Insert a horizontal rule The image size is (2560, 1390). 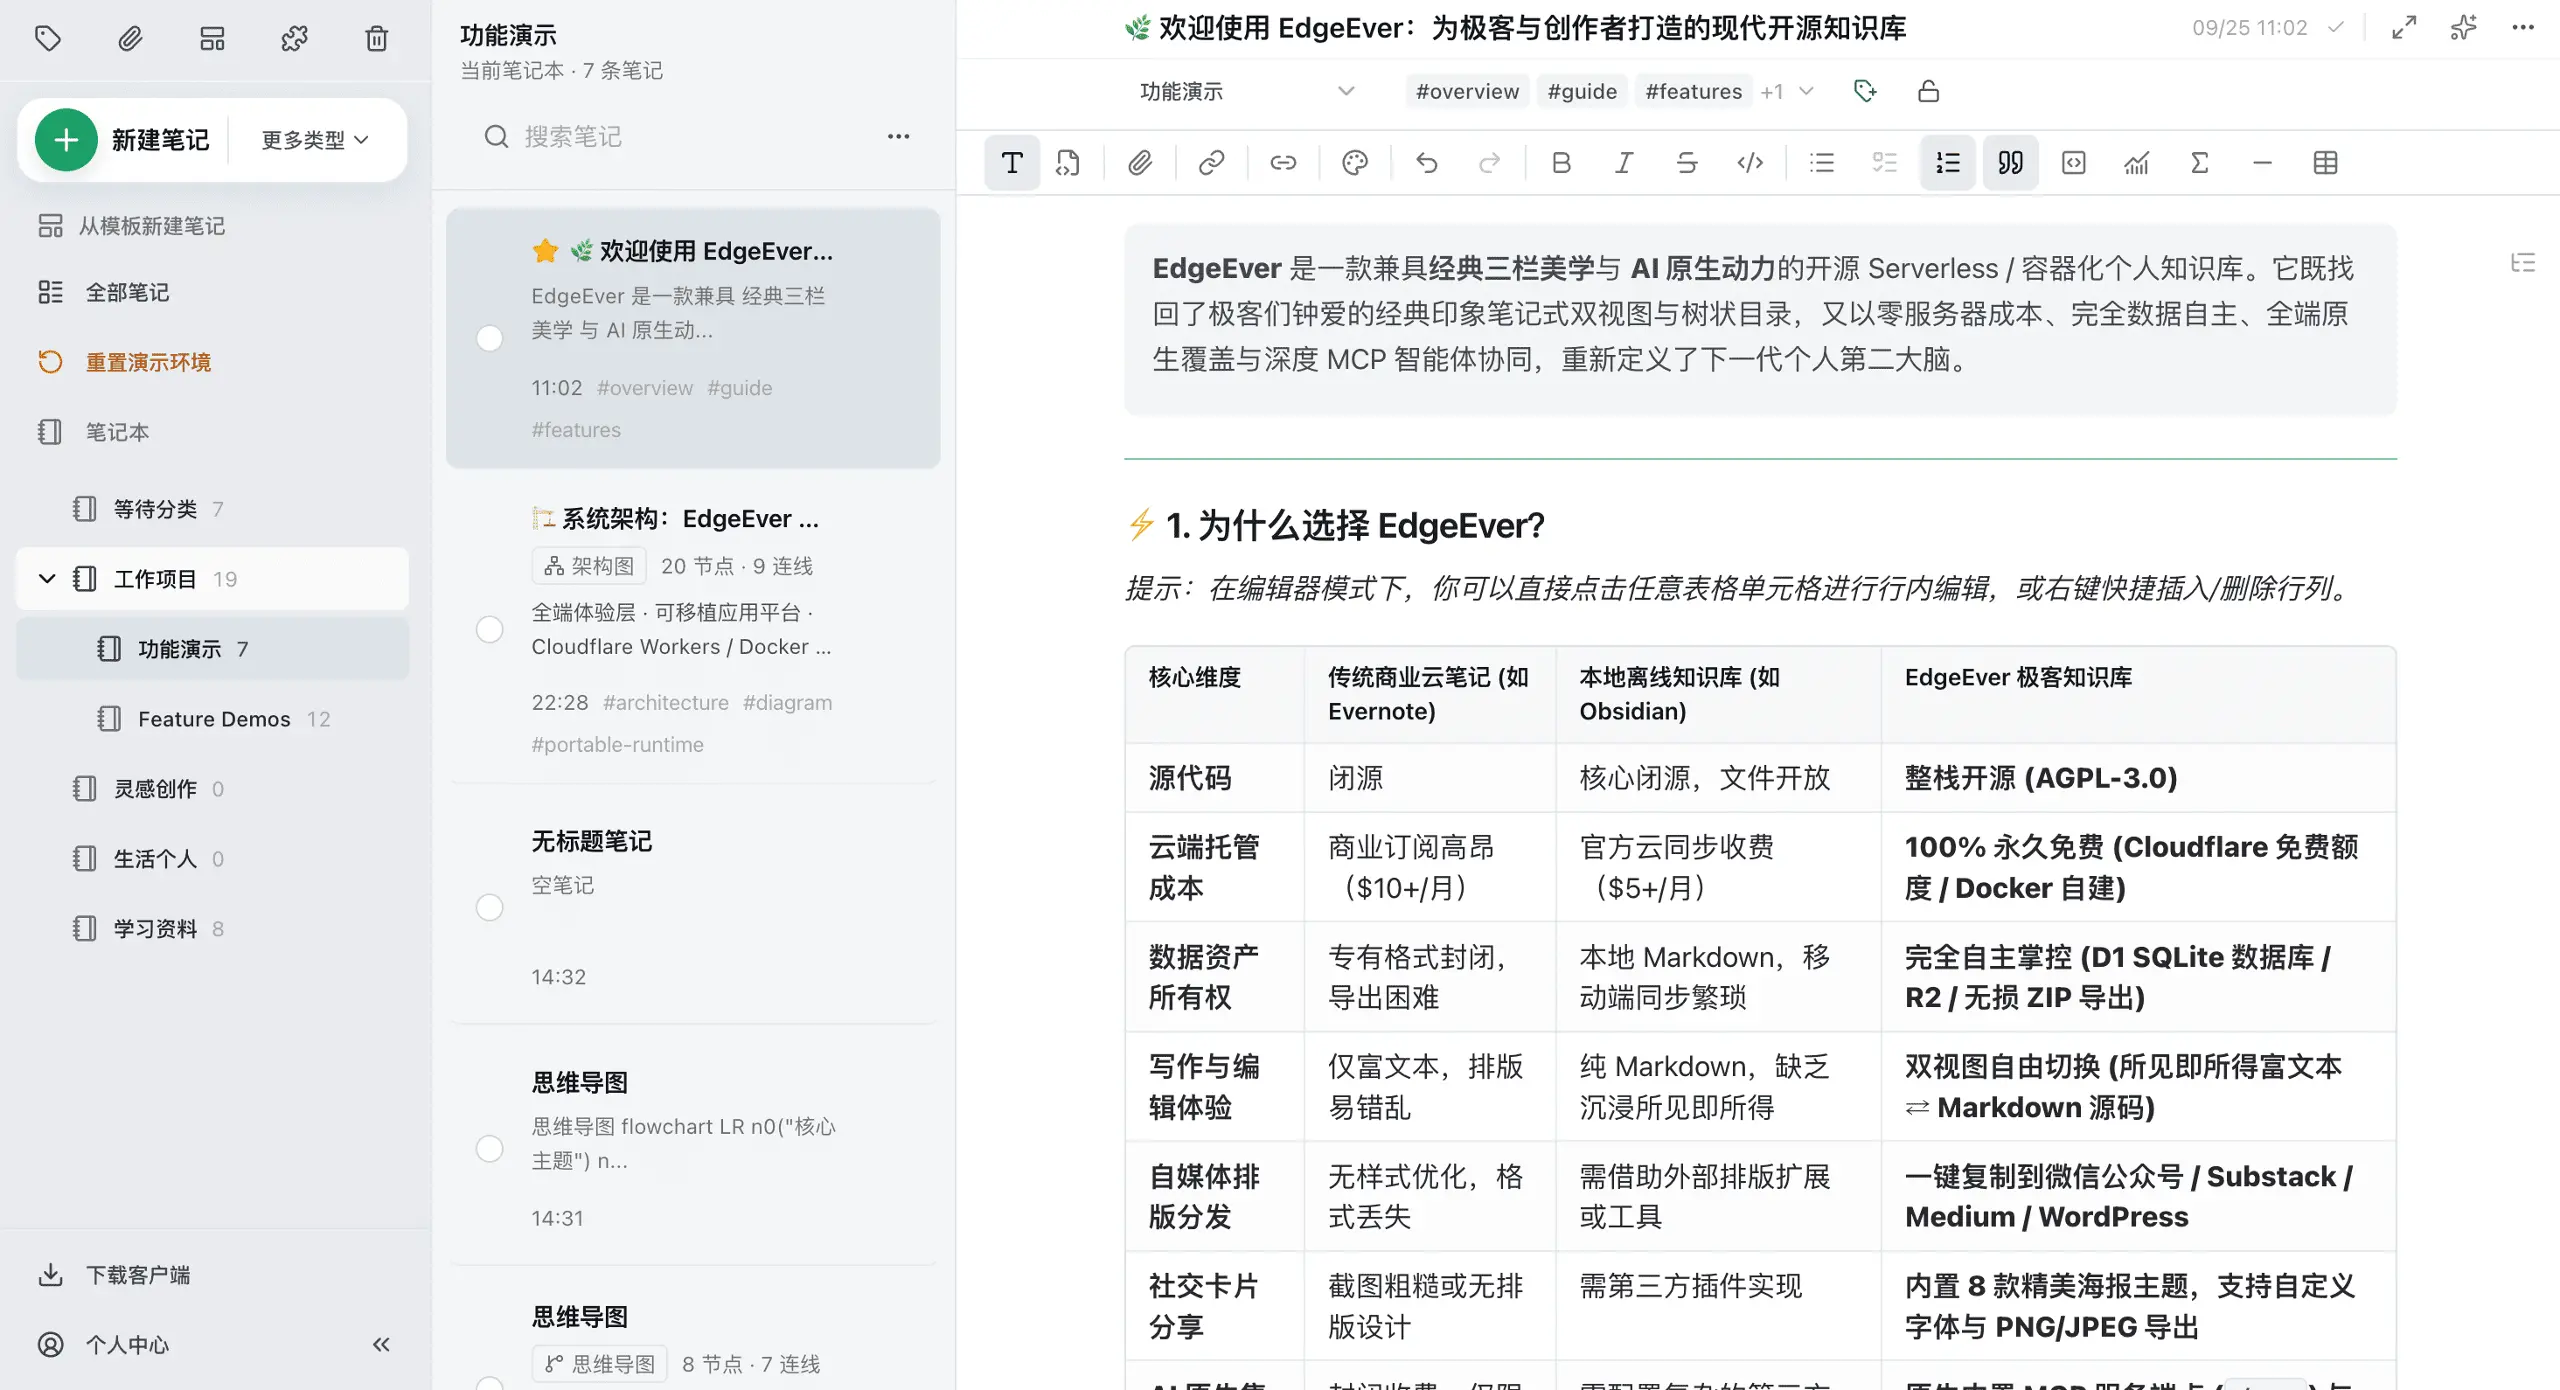click(2263, 163)
